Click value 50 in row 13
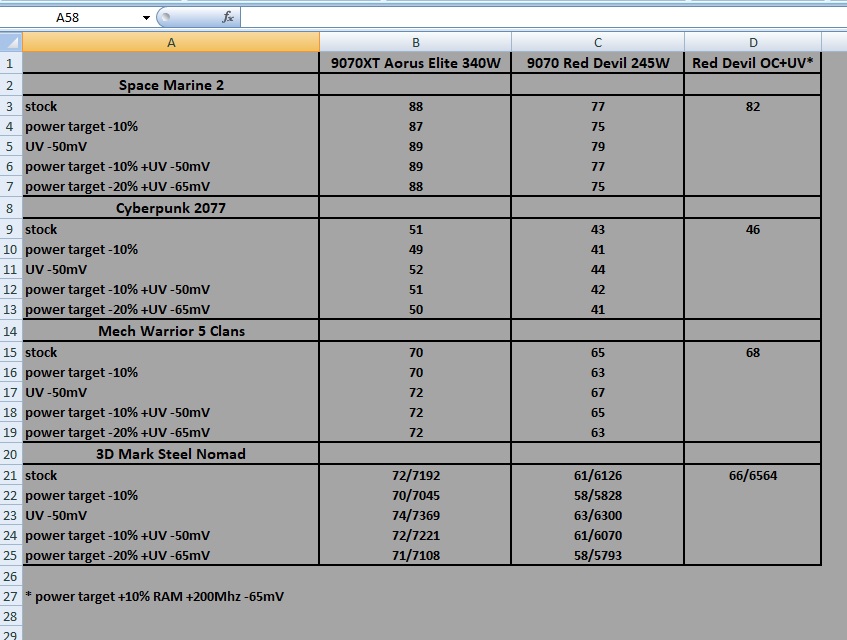 point(415,309)
